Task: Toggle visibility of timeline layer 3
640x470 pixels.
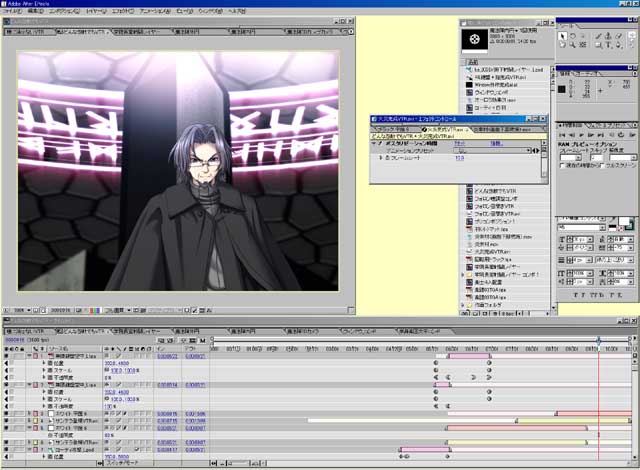Action: 6,414
